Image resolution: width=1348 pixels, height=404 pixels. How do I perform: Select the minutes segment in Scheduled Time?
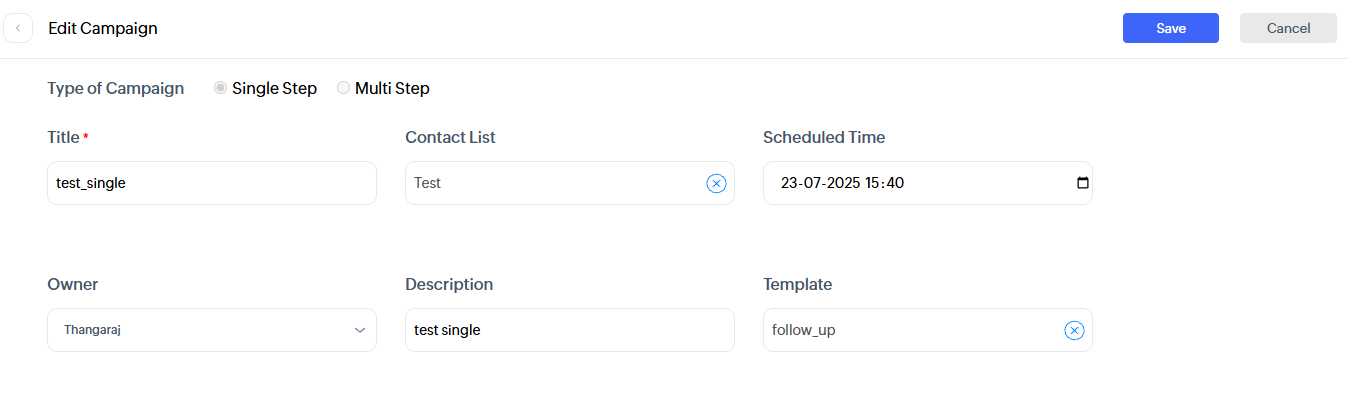(895, 183)
